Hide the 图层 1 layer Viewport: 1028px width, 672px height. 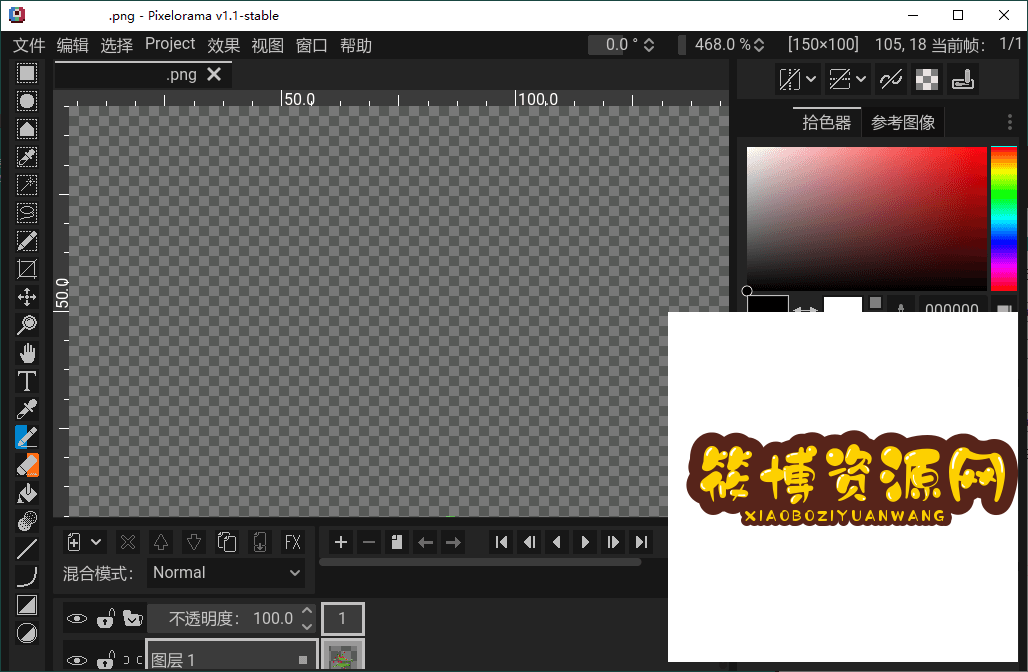pyautogui.click(x=77, y=660)
